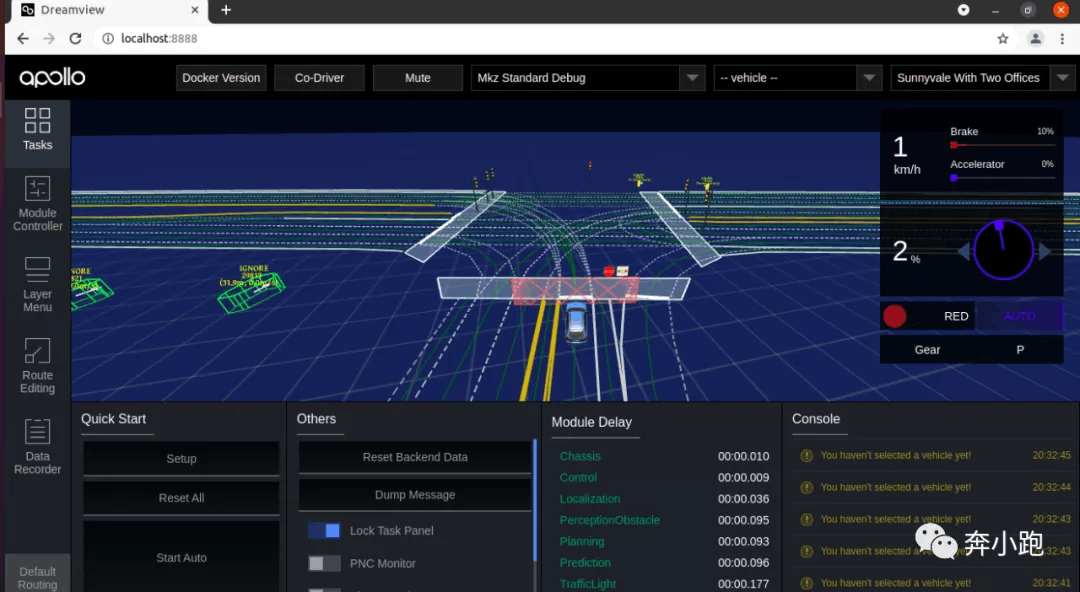Click the Prediction module delay row
This screenshot has width=1080, height=592.
(664, 563)
